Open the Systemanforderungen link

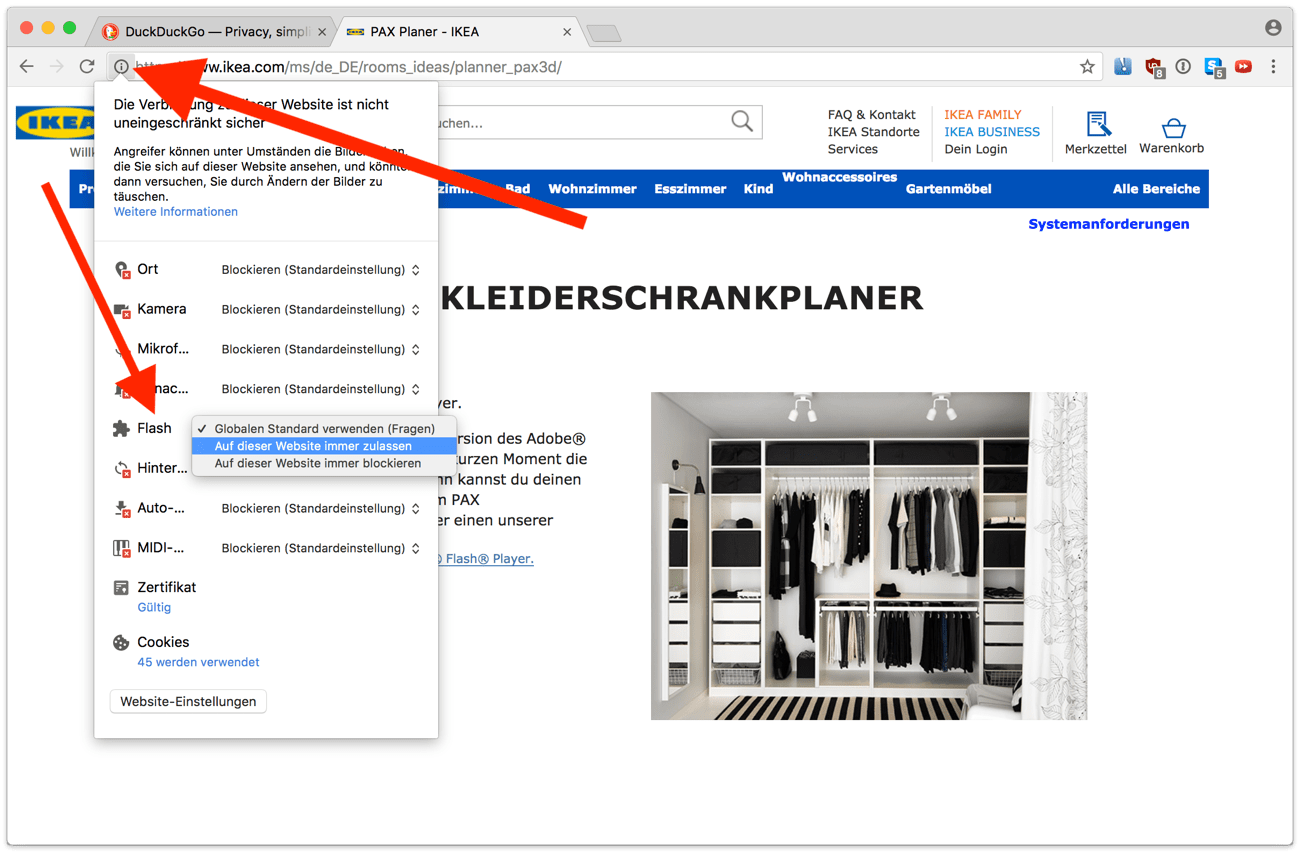point(1109,224)
